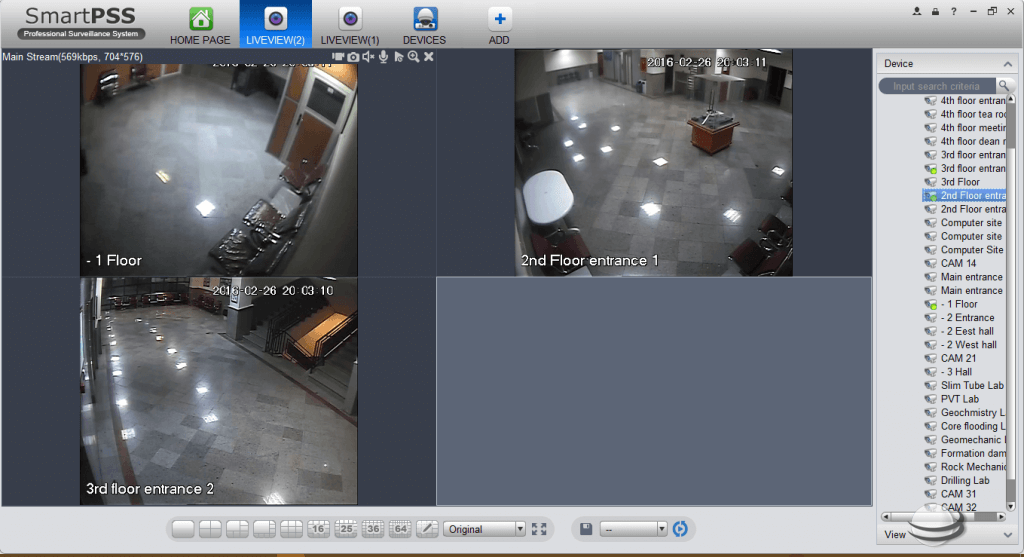Select CAM 31 in device list

tap(951, 494)
